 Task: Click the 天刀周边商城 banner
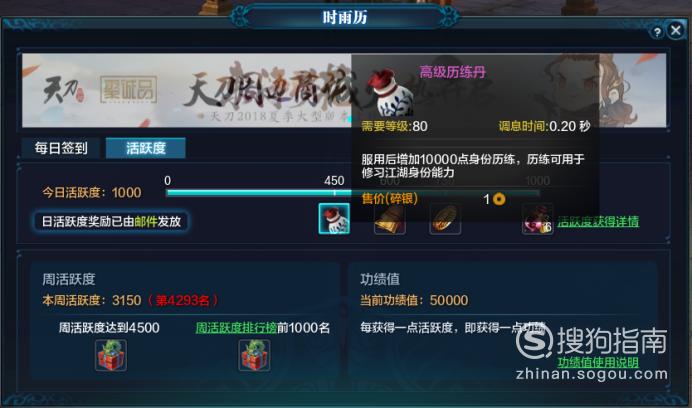pyautogui.click(x=186, y=91)
